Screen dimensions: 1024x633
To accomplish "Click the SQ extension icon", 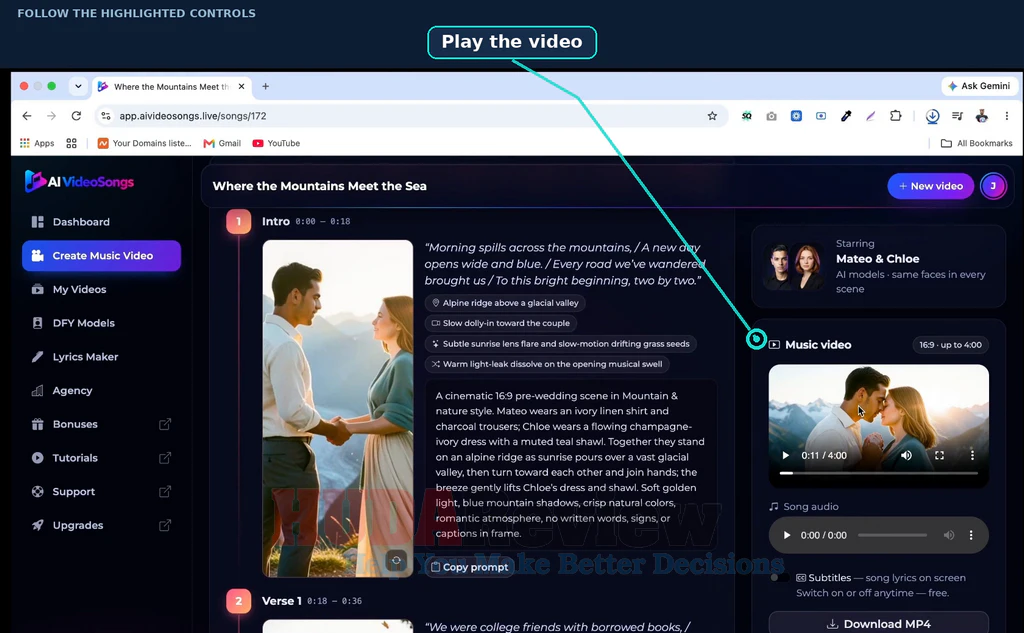I will coord(746,116).
